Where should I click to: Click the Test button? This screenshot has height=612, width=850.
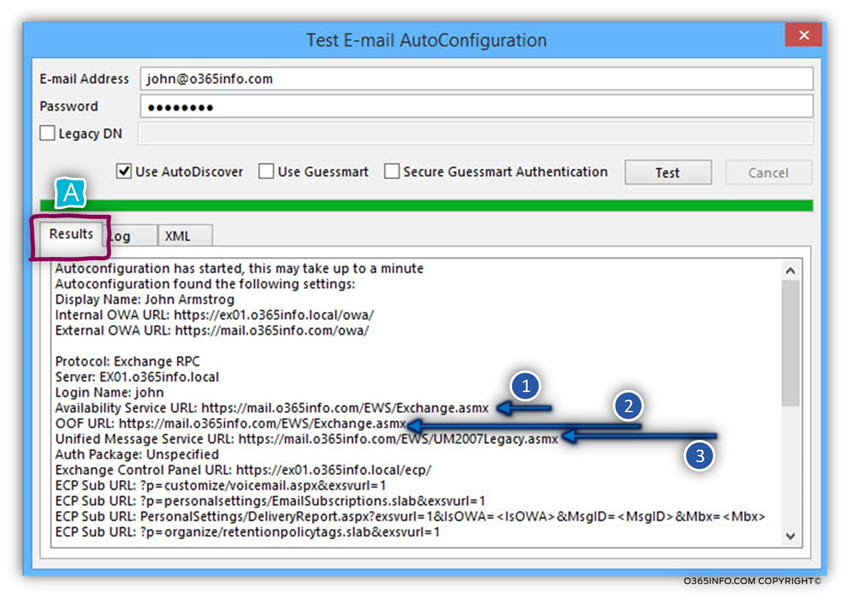tap(668, 172)
